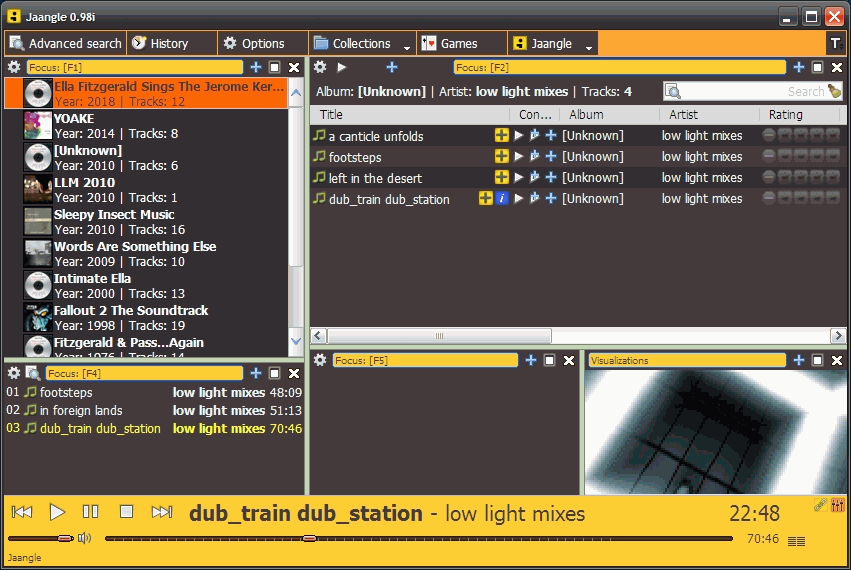The image size is (851, 570).
Task: Click play arrow in Focus F2 header
Action: pyautogui.click(x=341, y=67)
